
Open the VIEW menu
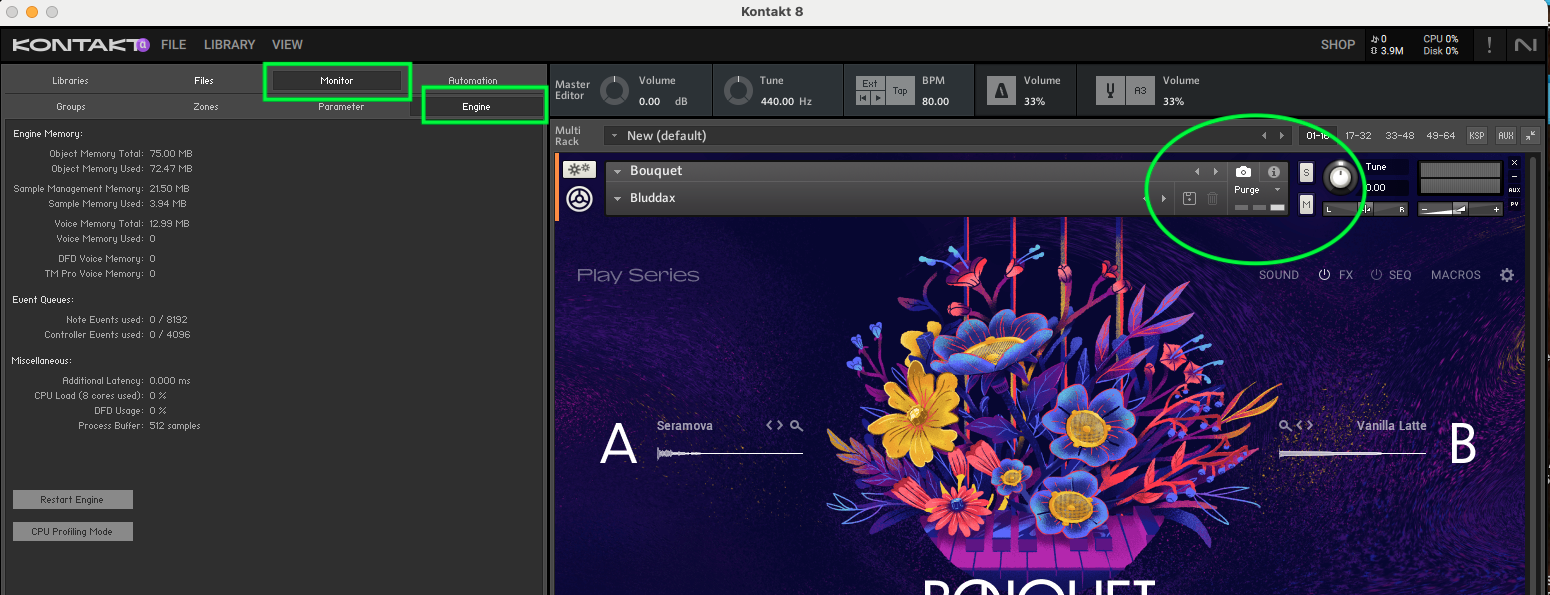(x=287, y=44)
